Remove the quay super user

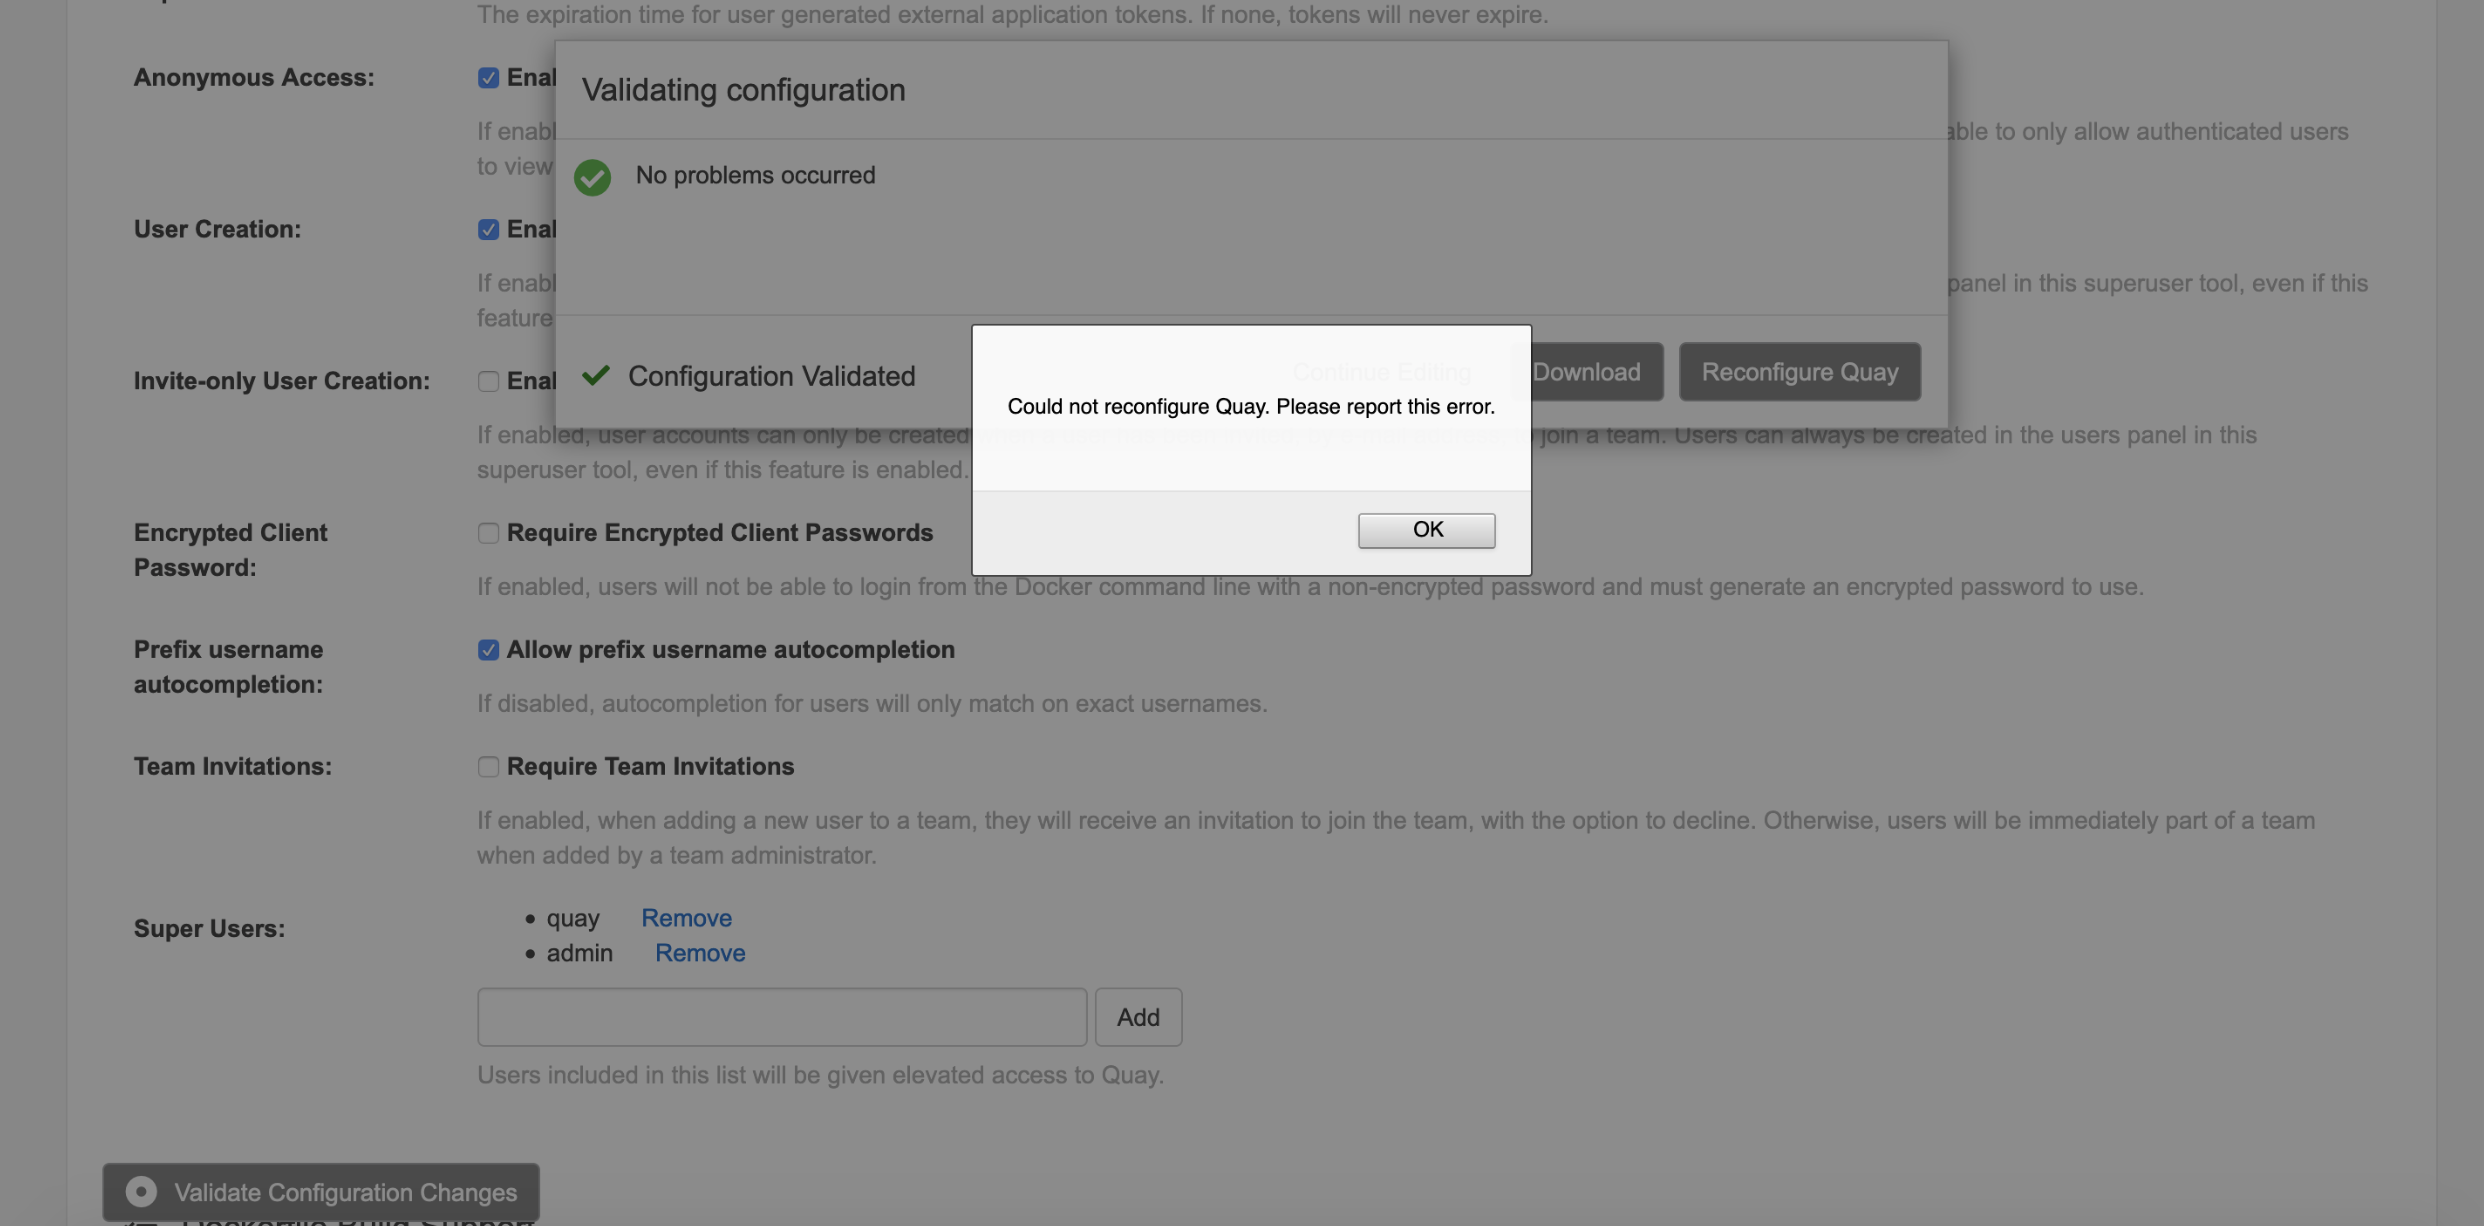(686, 918)
